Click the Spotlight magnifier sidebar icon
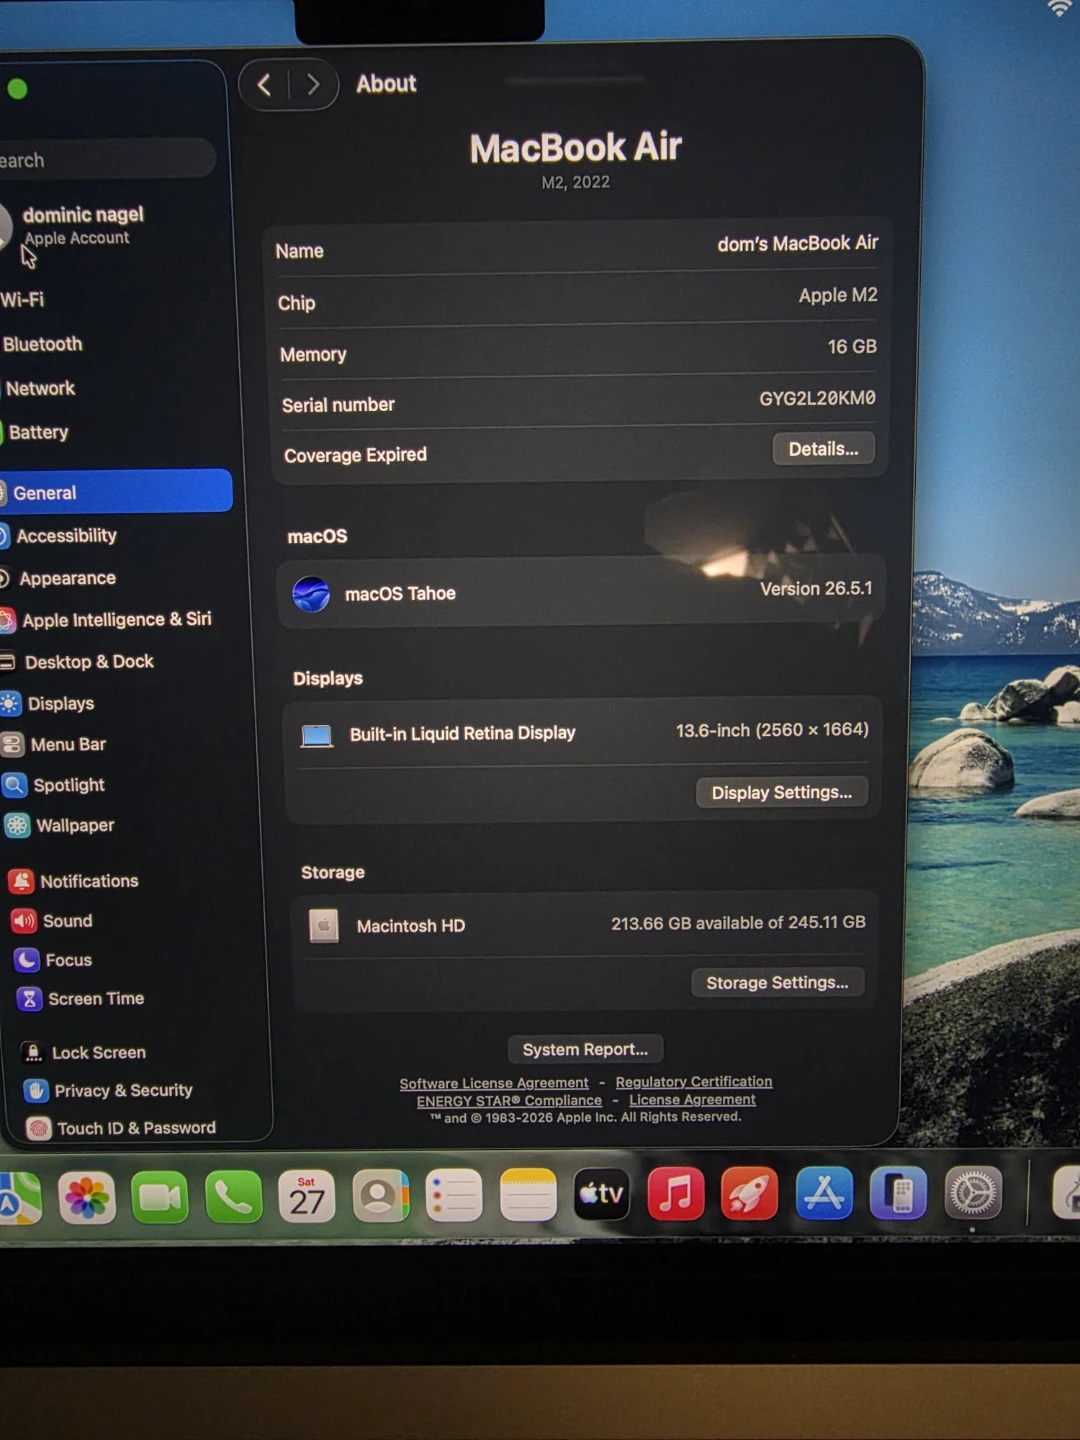 point(15,785)
